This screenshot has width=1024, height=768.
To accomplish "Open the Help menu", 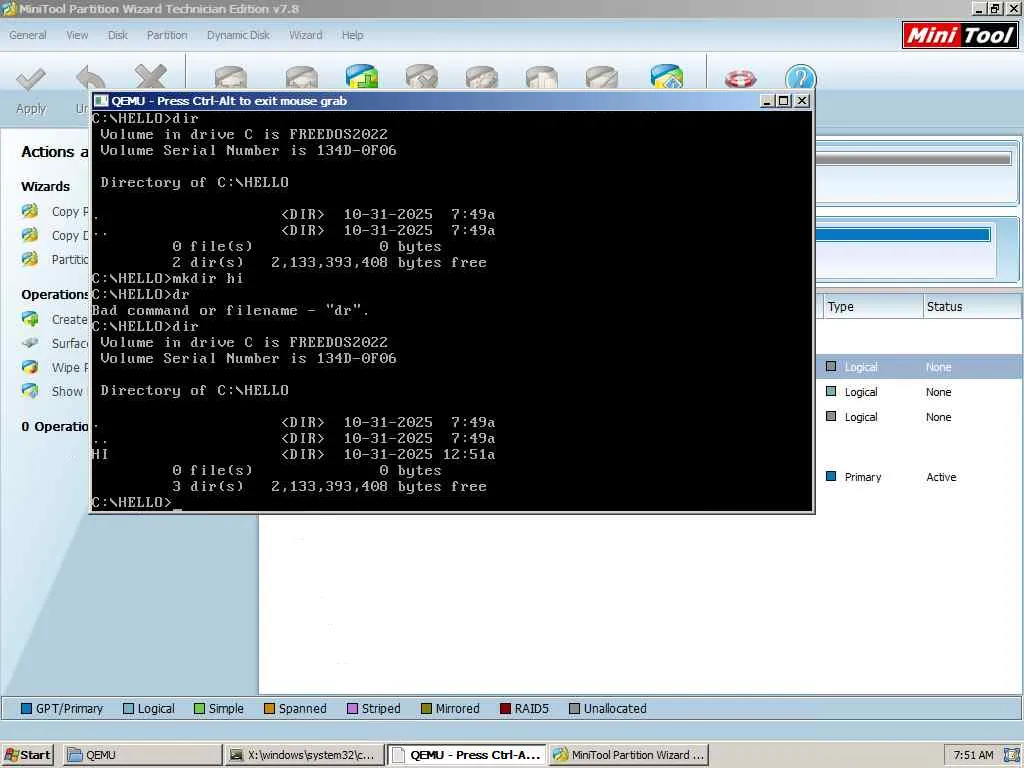I will pos(353,35).
